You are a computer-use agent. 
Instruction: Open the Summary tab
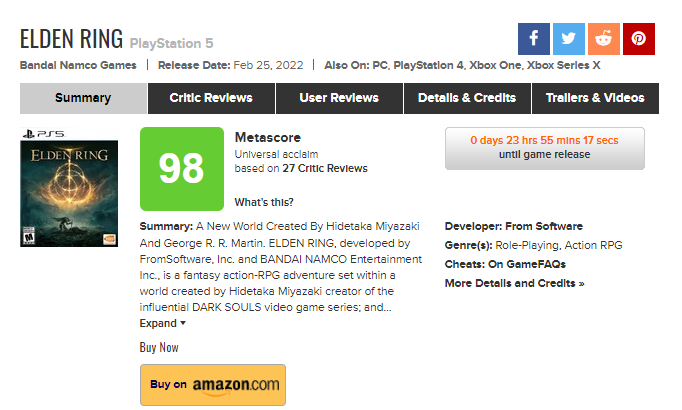tap(83, 98)
